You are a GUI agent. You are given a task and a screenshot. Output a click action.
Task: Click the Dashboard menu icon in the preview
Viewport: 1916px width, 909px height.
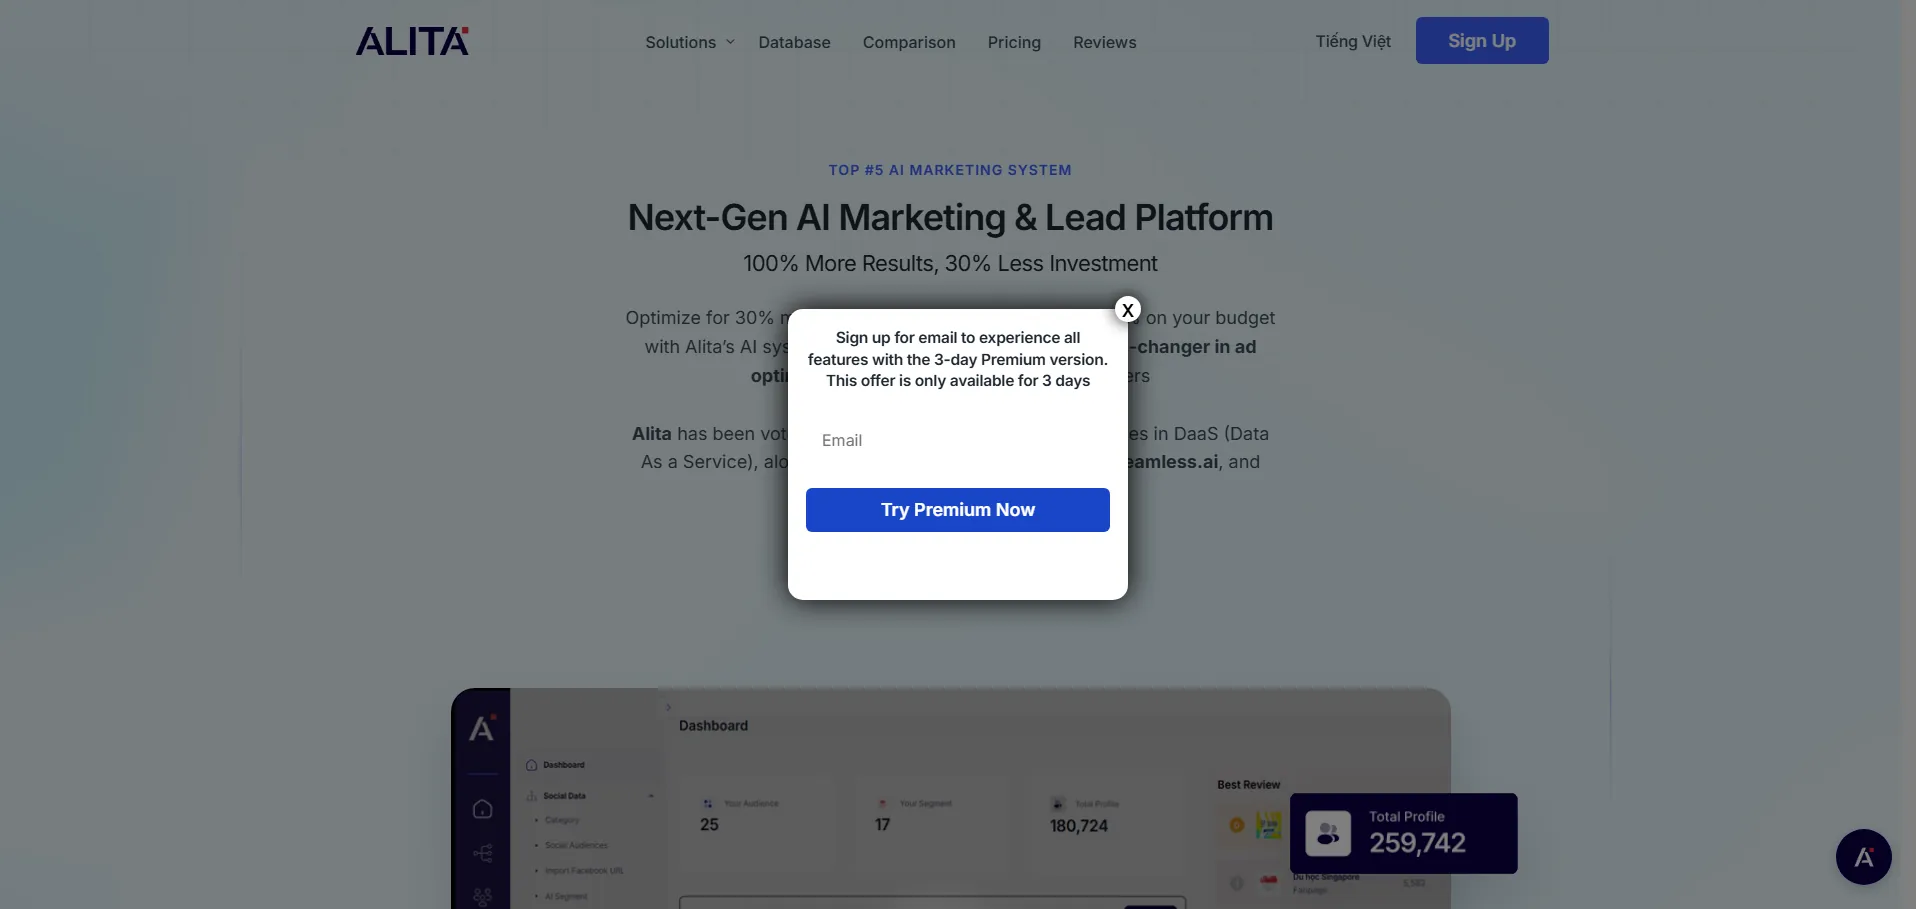tap(531, 765)
